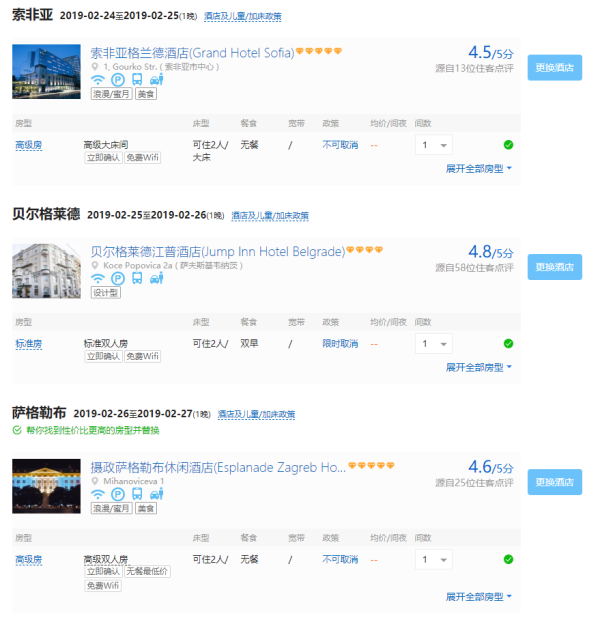
Task: Open Jump Inn Hotel Belgrade photo thumbnail
Action: 47,271
